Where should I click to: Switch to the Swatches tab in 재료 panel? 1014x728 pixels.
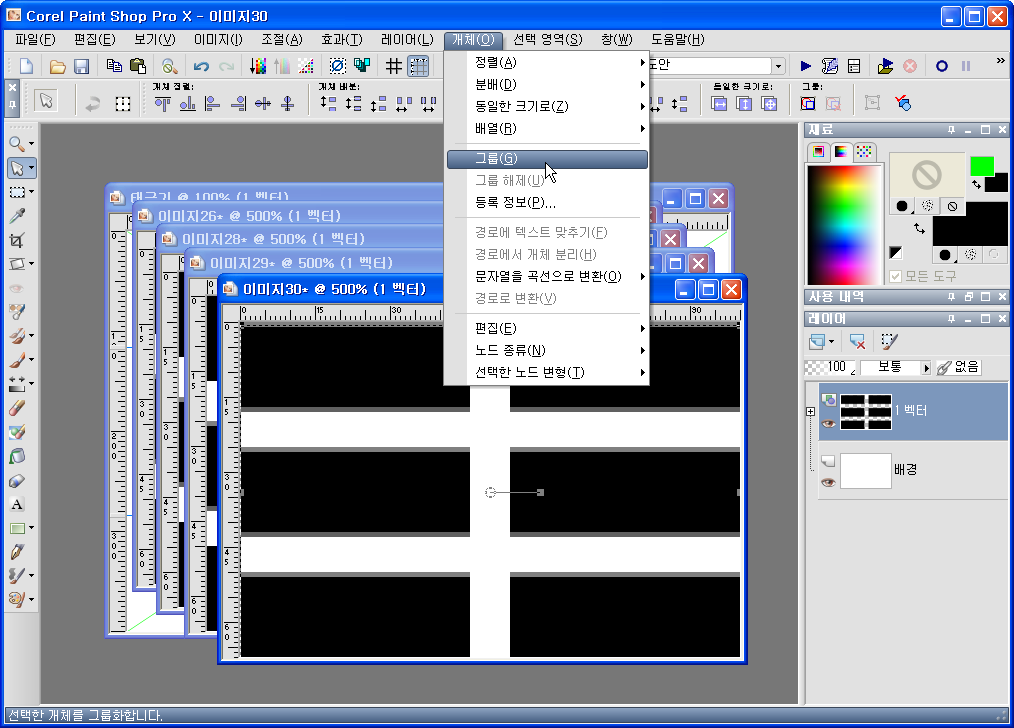click(x=864, y=152)
